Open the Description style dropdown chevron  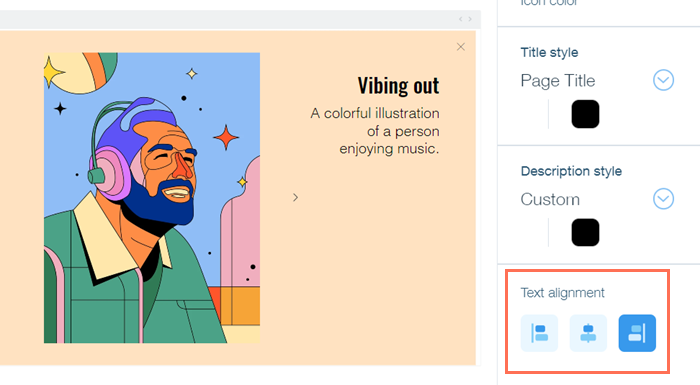click(663, 199)
